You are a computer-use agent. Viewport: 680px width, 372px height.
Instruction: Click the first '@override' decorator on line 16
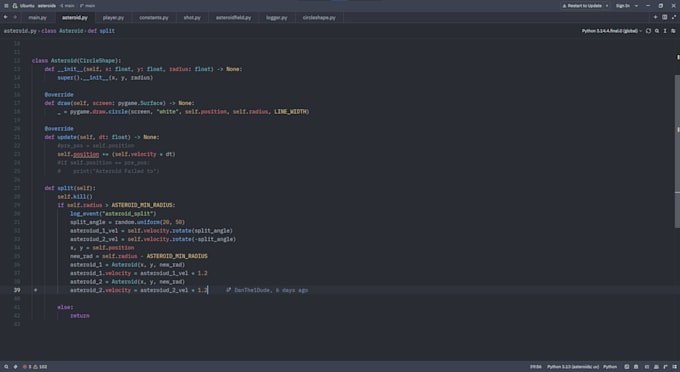(x=59, y=95)
